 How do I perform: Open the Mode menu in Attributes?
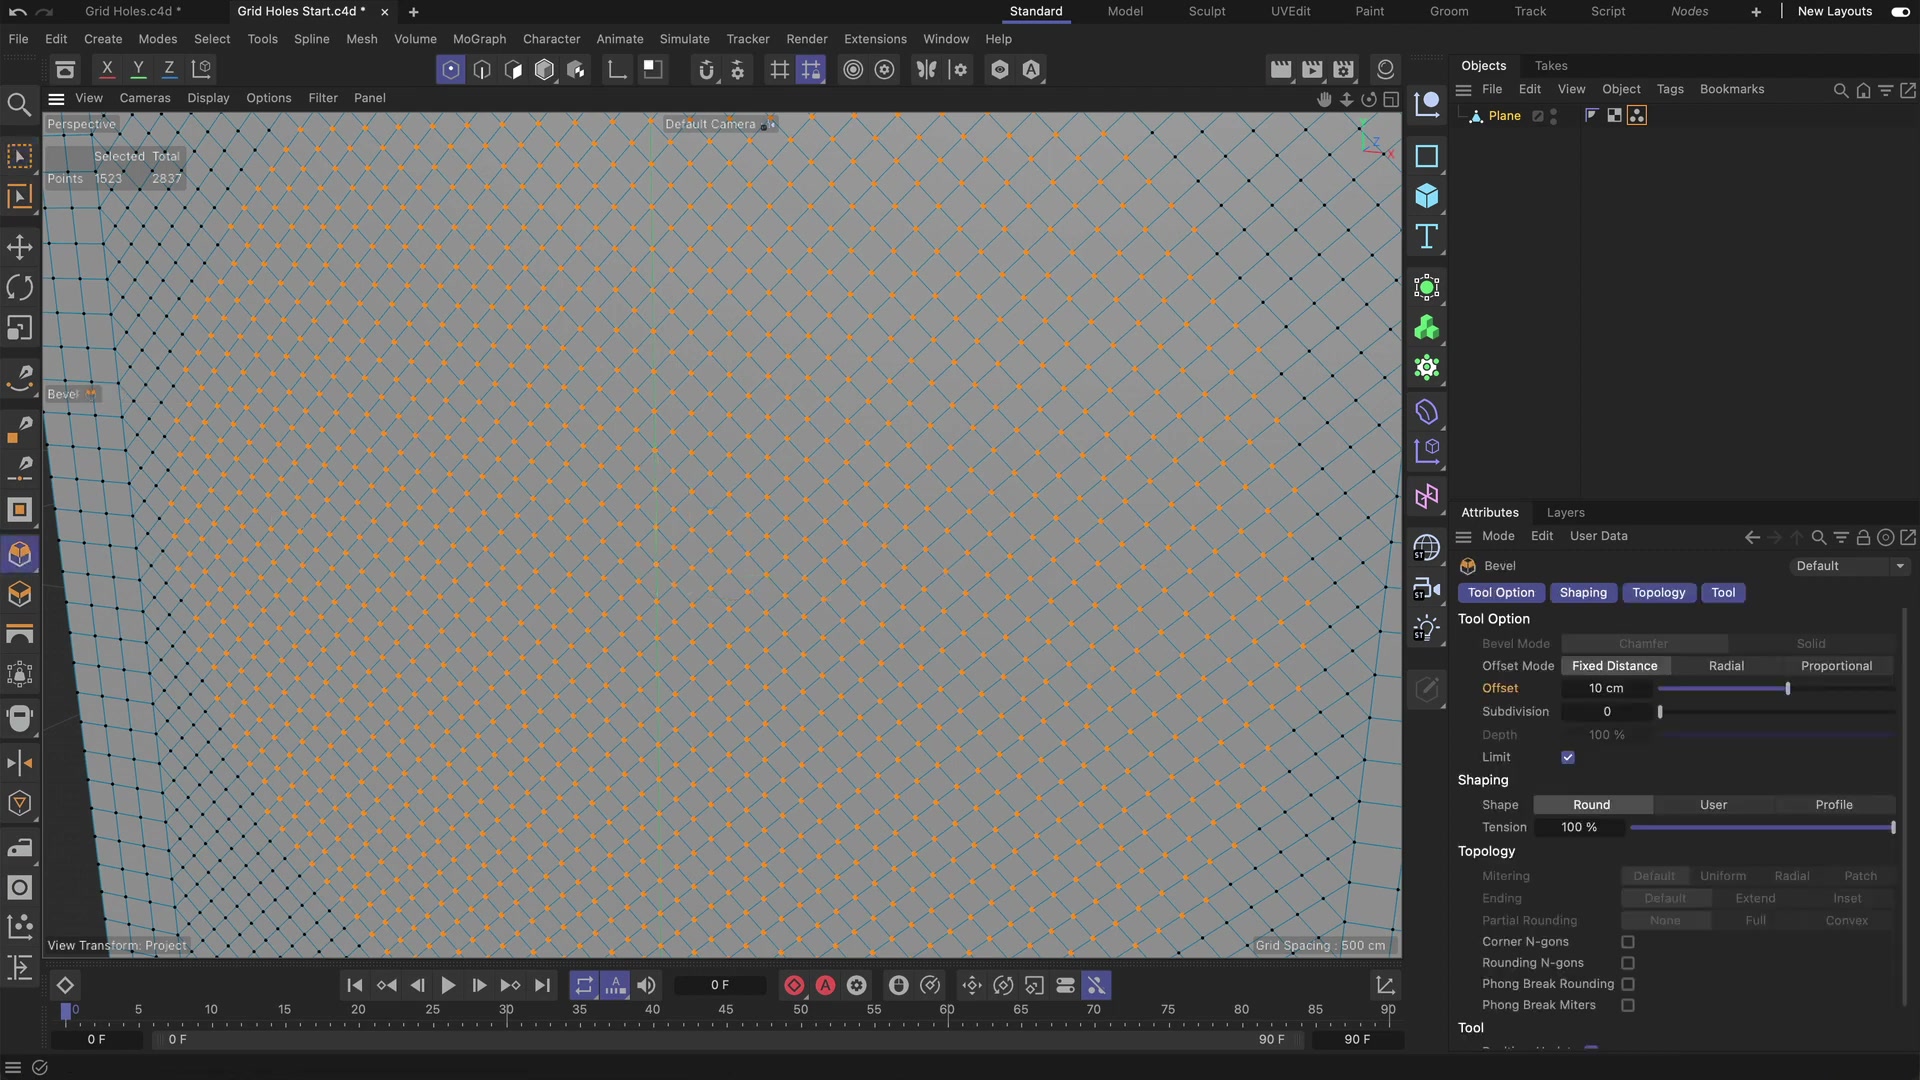tap(1498, 536)
